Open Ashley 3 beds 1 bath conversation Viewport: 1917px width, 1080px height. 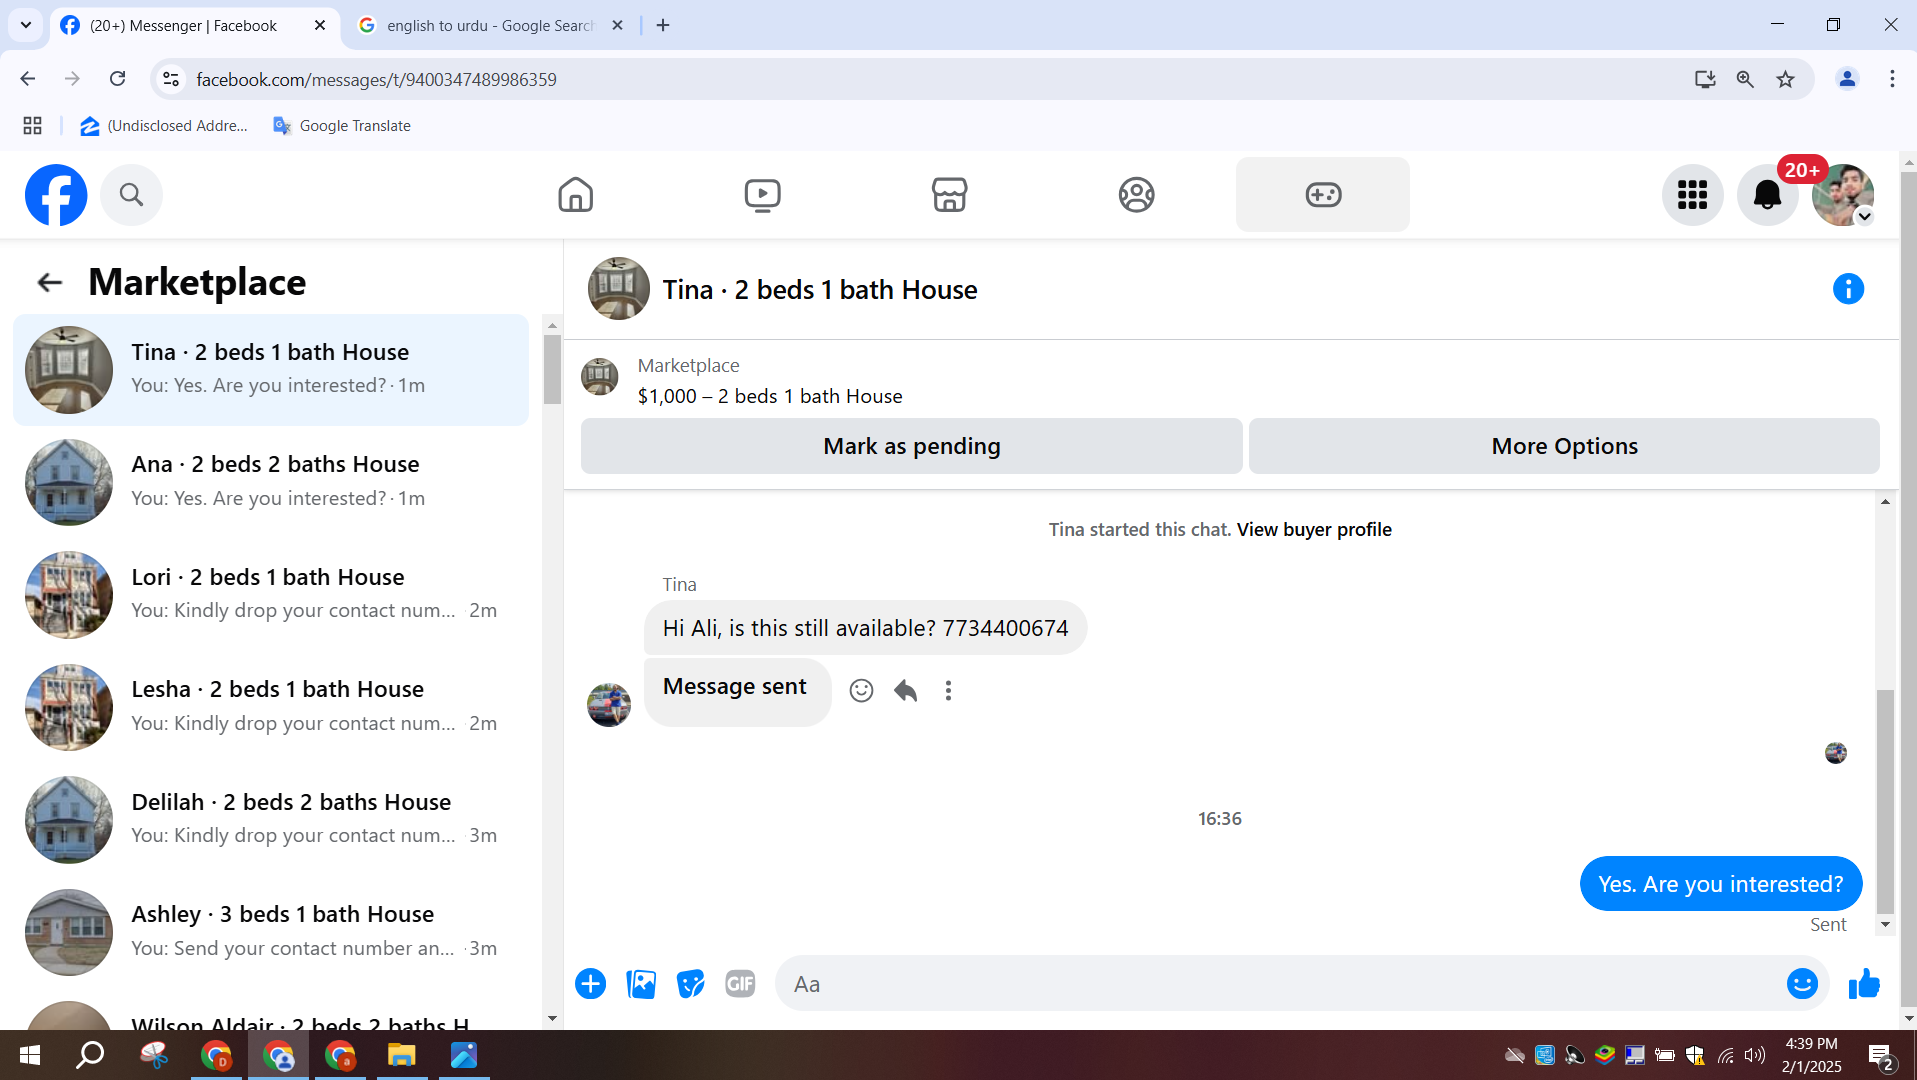271,932
